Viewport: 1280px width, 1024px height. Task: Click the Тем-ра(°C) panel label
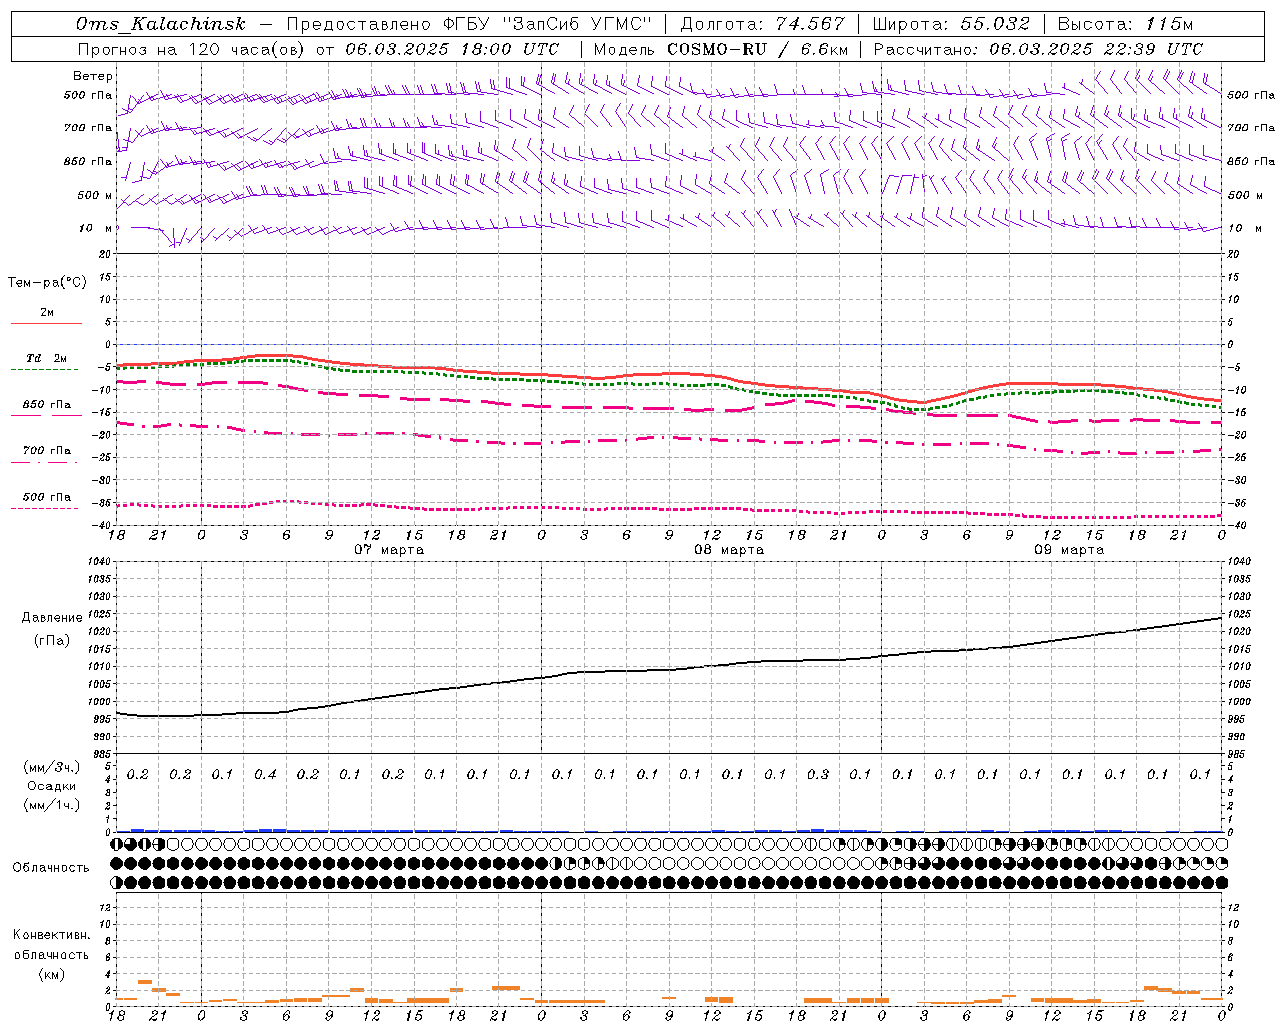47,283
